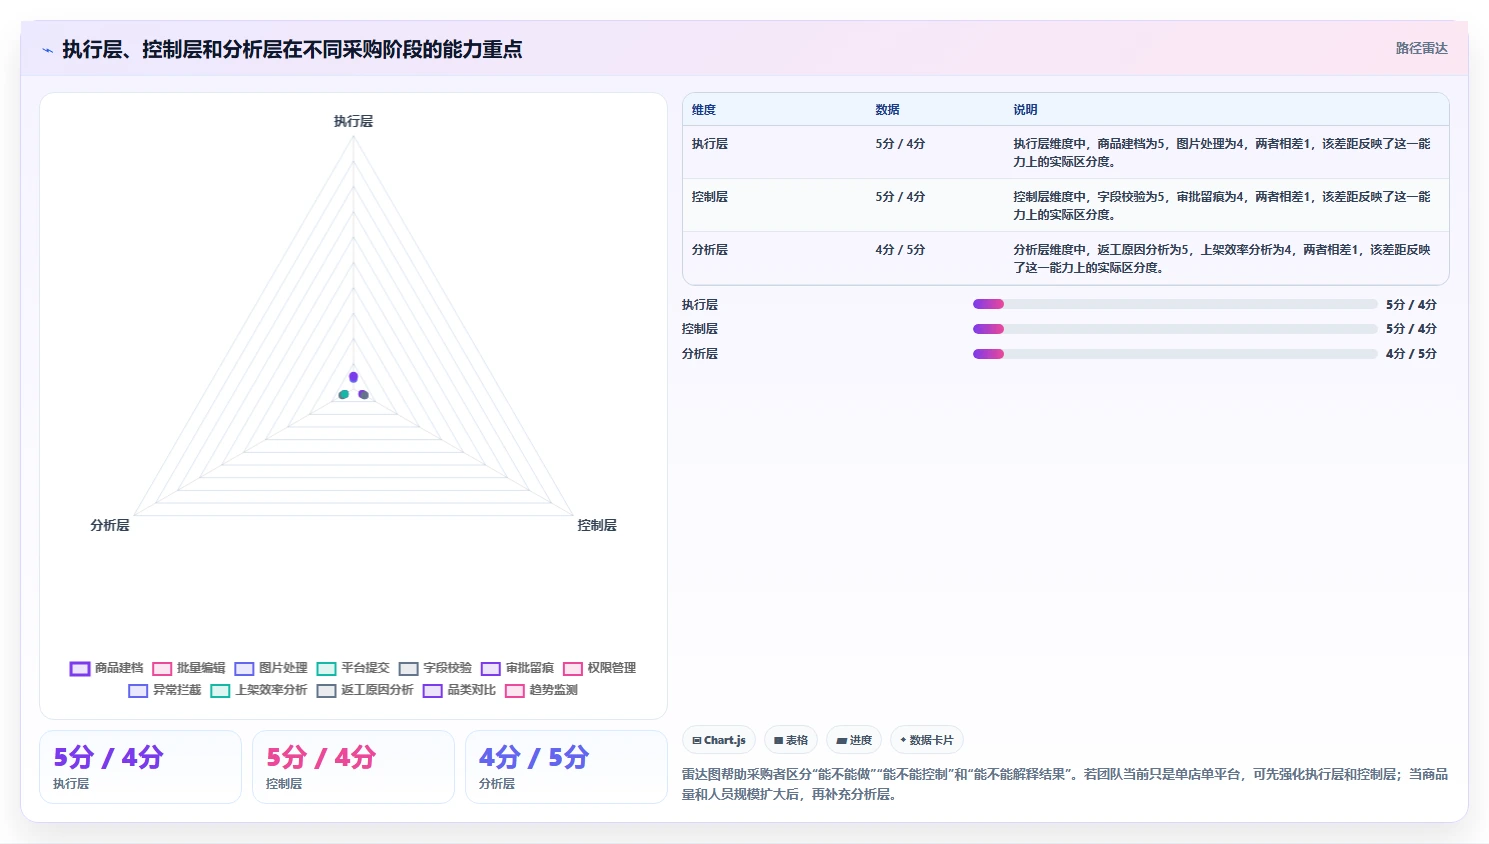Click the teal data point on the radar
The image size is (1489, 844).
click(344, 394)
